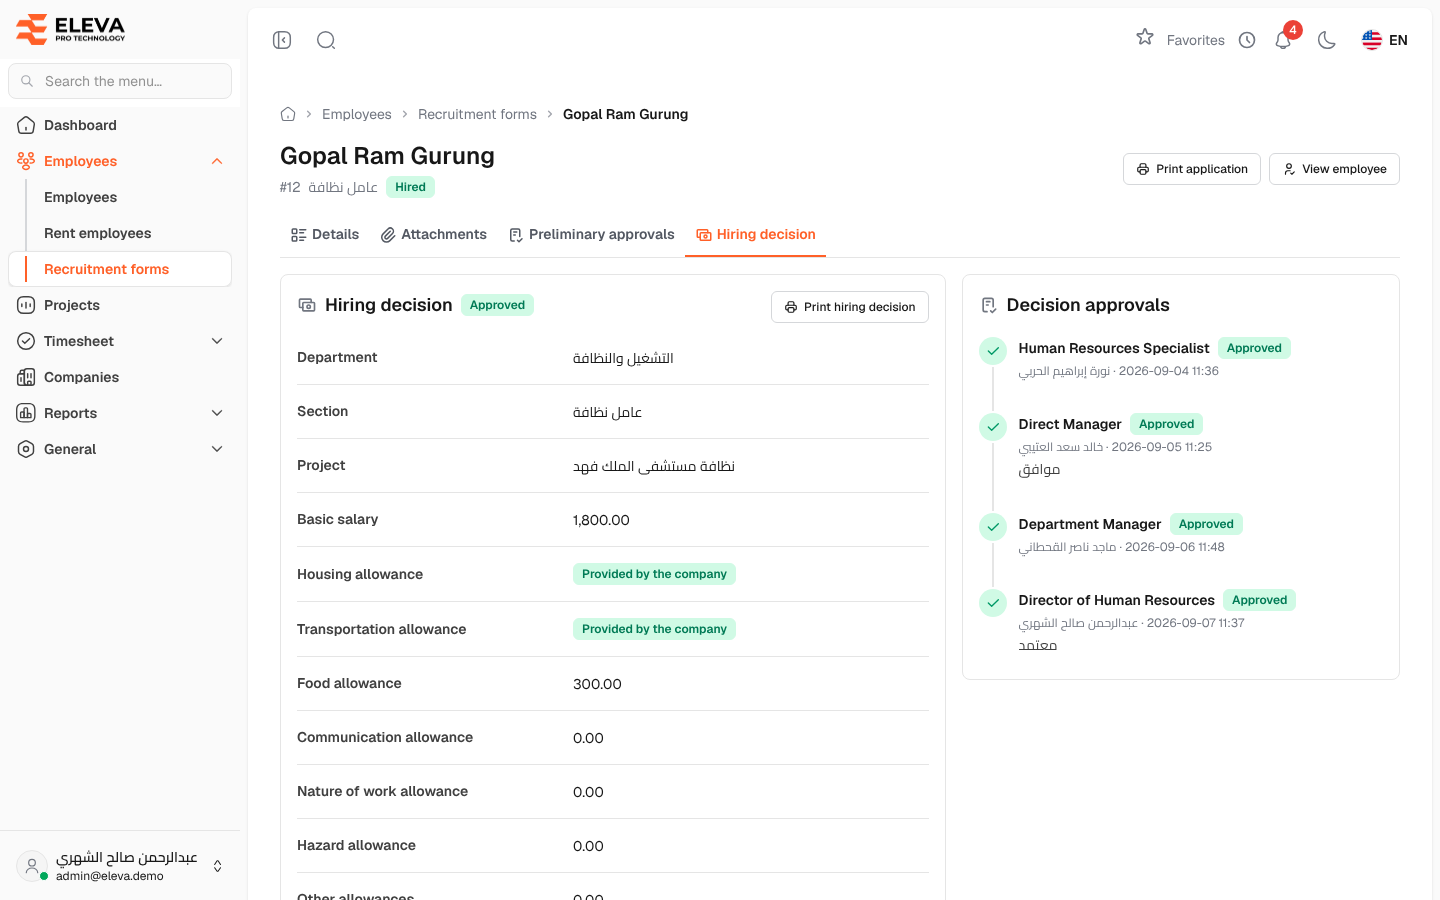The image size is (1440, 900).
Task: Click Transportation allowance Provided by the company badge
Action: click(654, 629)
